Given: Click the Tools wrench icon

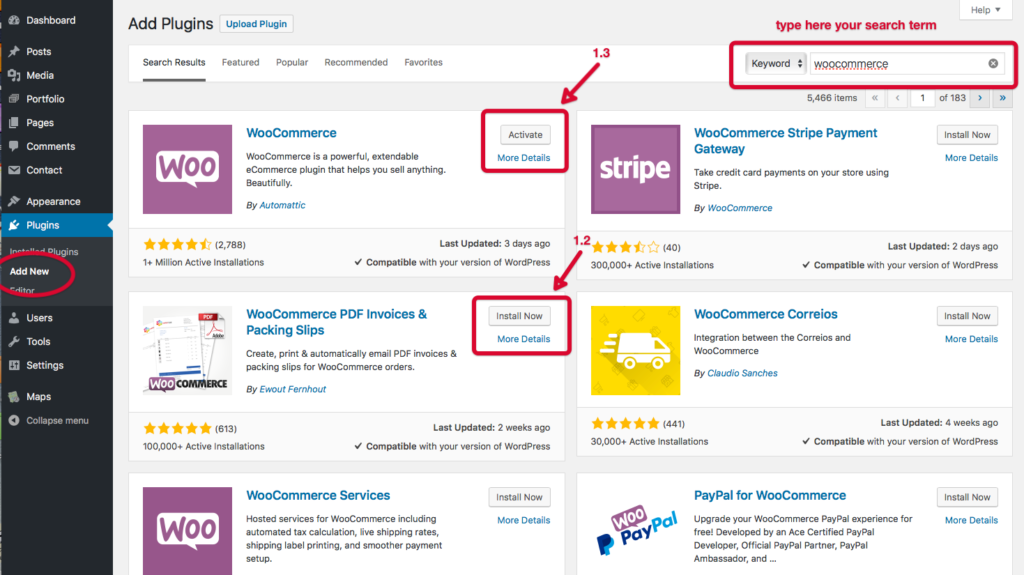Looking at the screenshot, I should [x=14, y=341].
